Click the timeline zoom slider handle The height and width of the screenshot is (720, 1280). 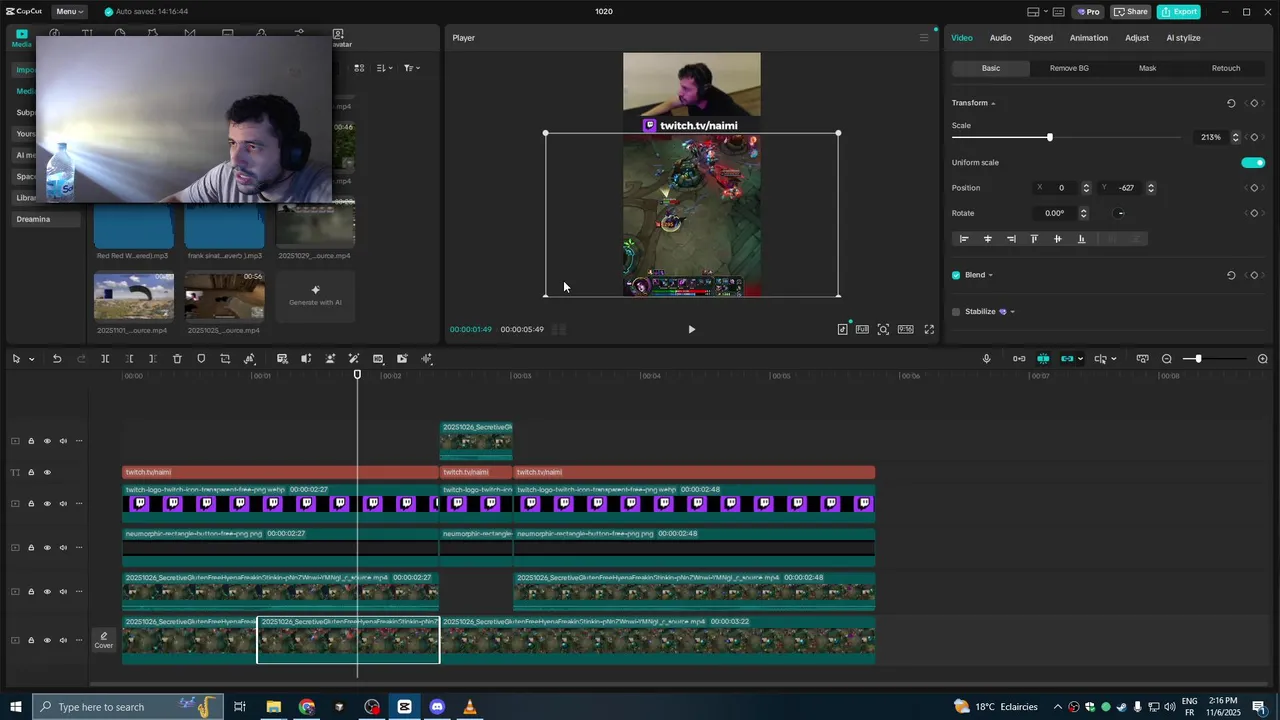pyautogui.click(x=1198, y=359)
